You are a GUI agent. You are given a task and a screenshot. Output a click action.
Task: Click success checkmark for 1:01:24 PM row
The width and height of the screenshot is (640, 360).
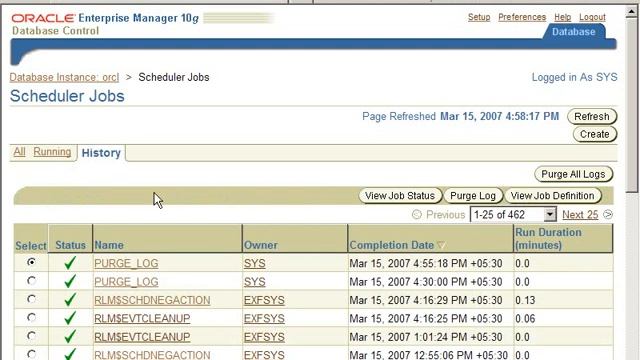(70, 336)
